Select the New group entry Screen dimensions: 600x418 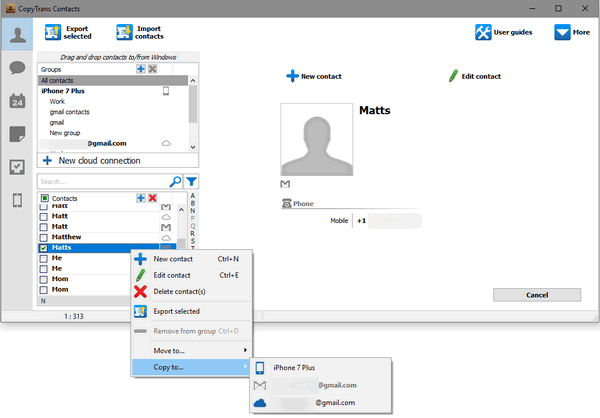[x=65, y=133]
